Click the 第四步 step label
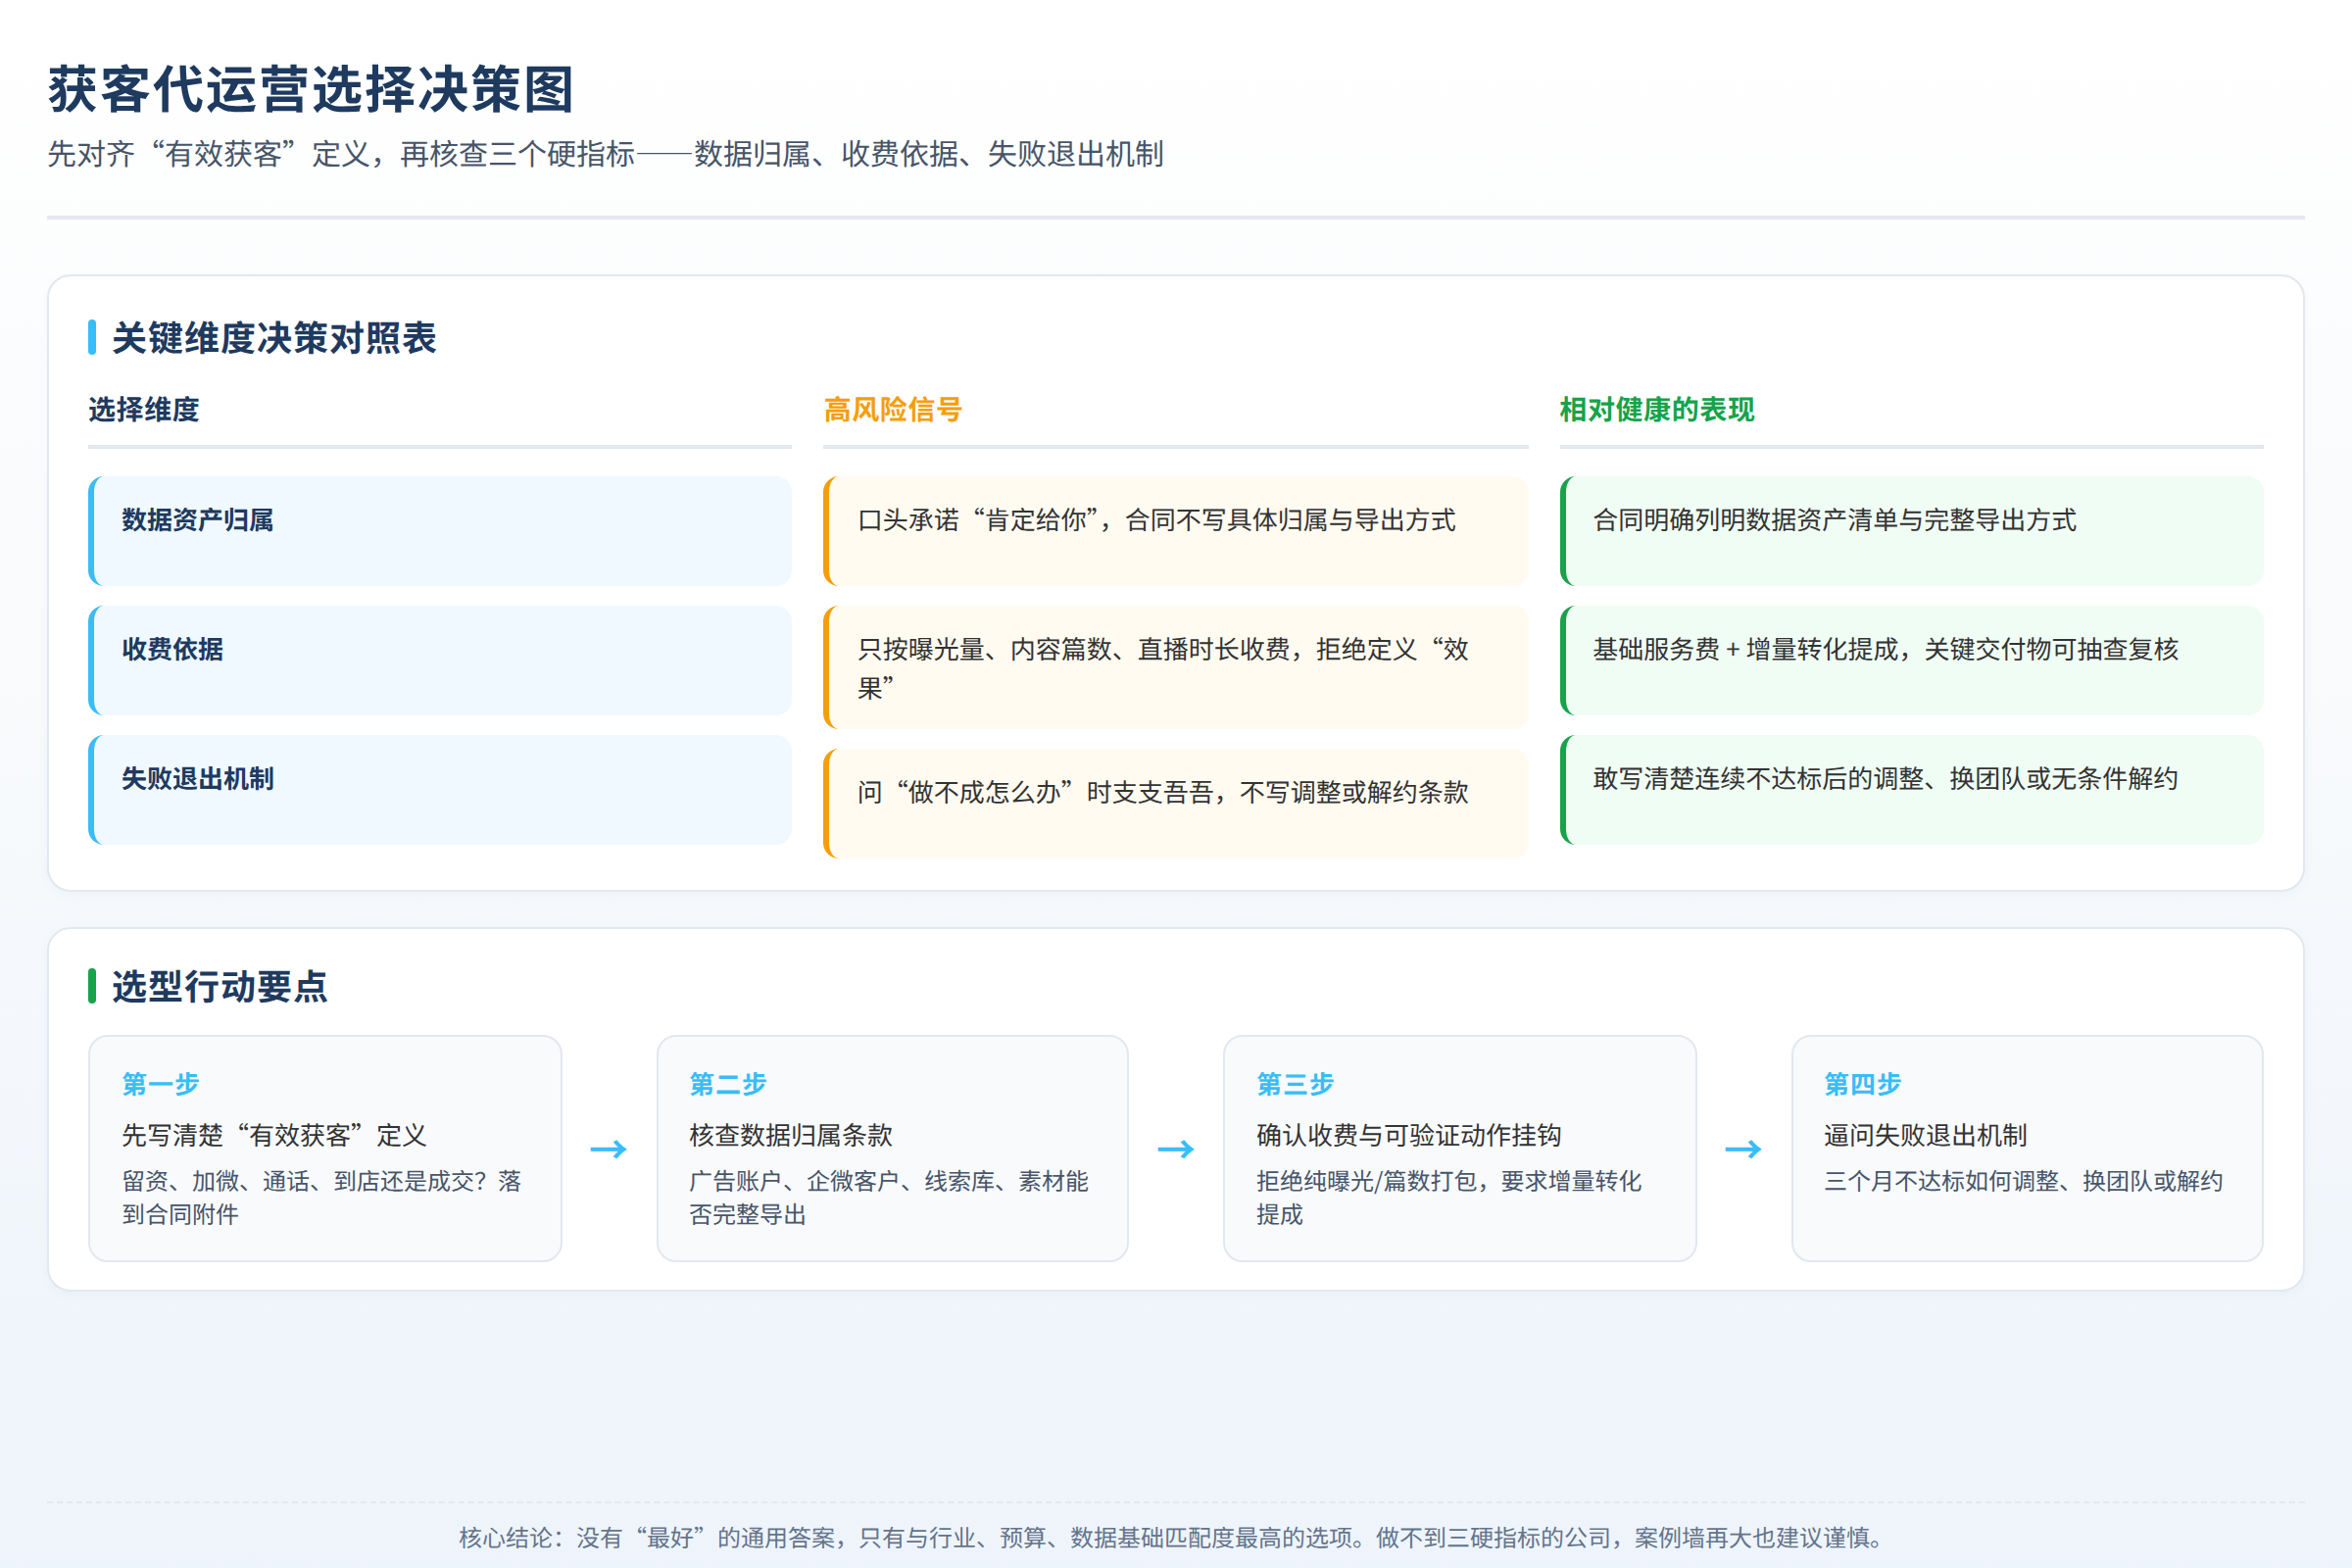2352x1568 pixels. [x=1863, y=1084]
